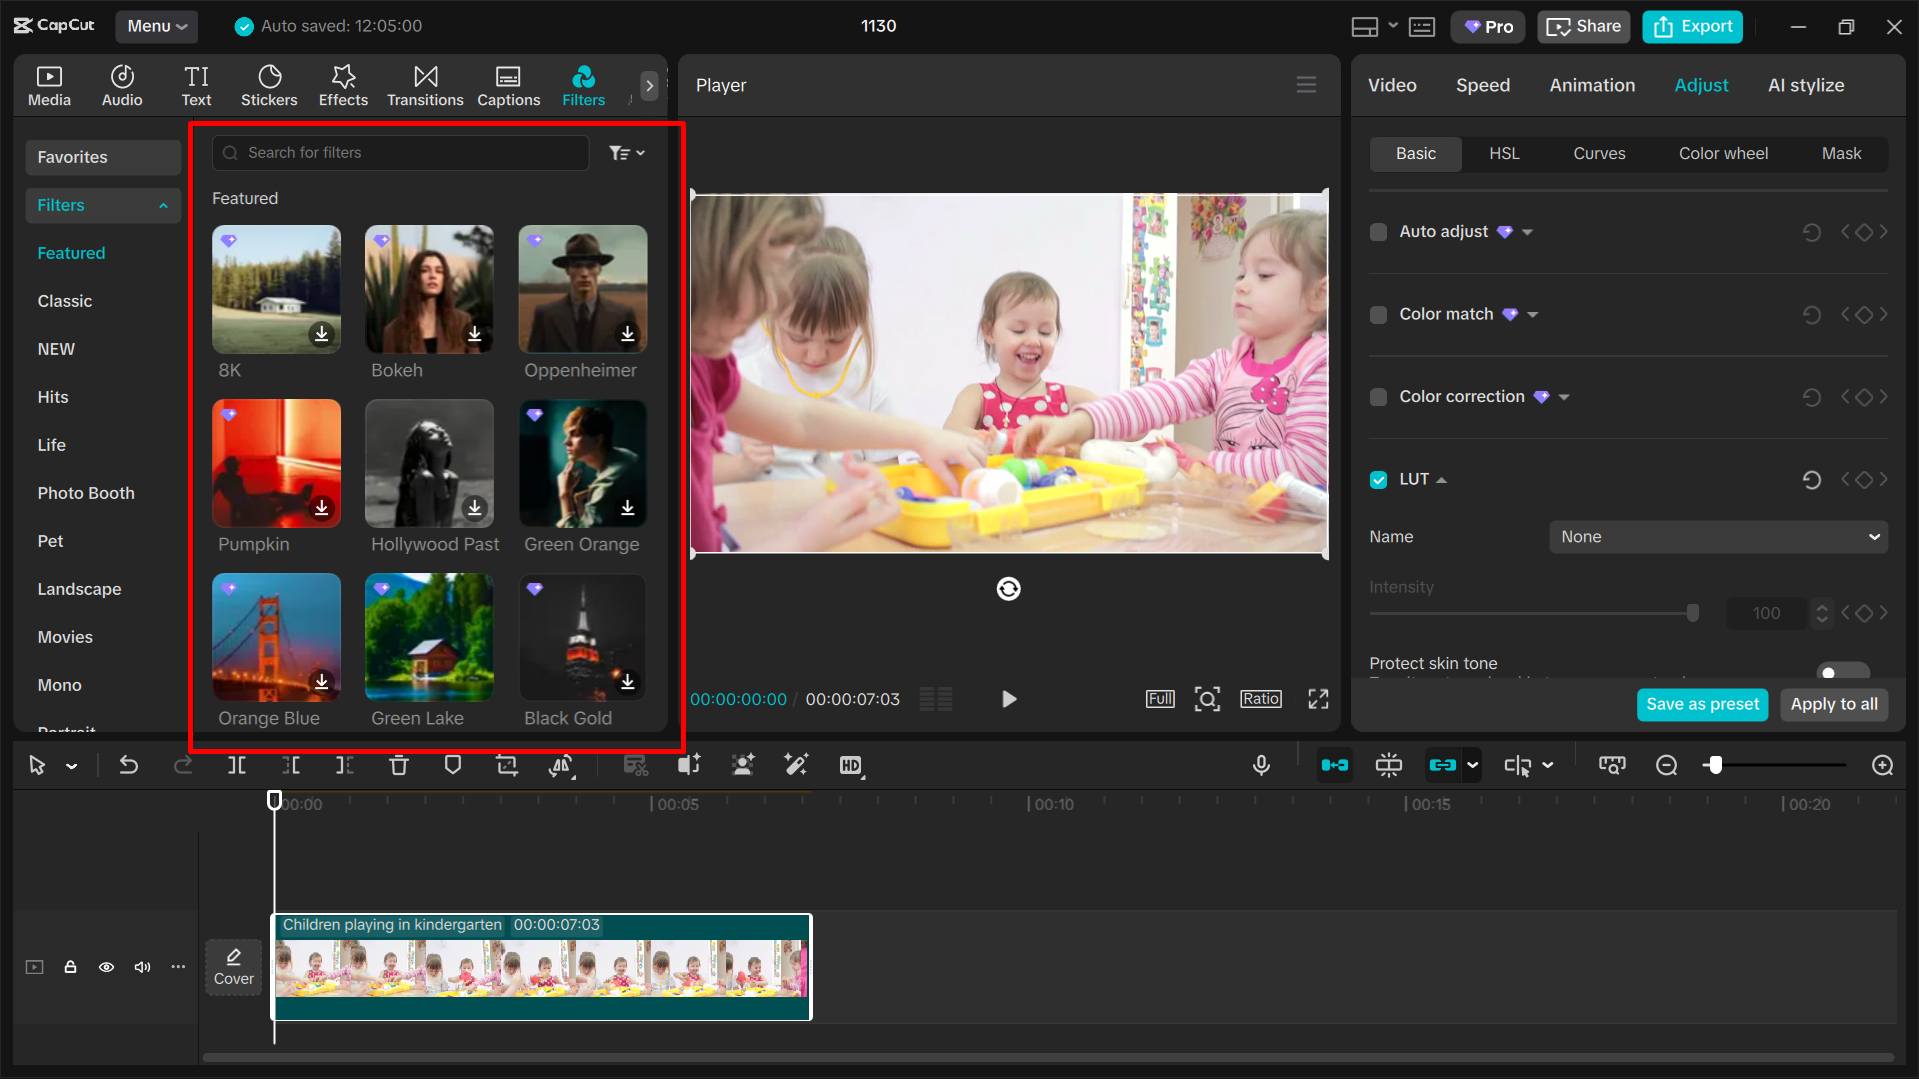
Task: Select the Speed tab in the right panel
Action: pos(1482,85)
